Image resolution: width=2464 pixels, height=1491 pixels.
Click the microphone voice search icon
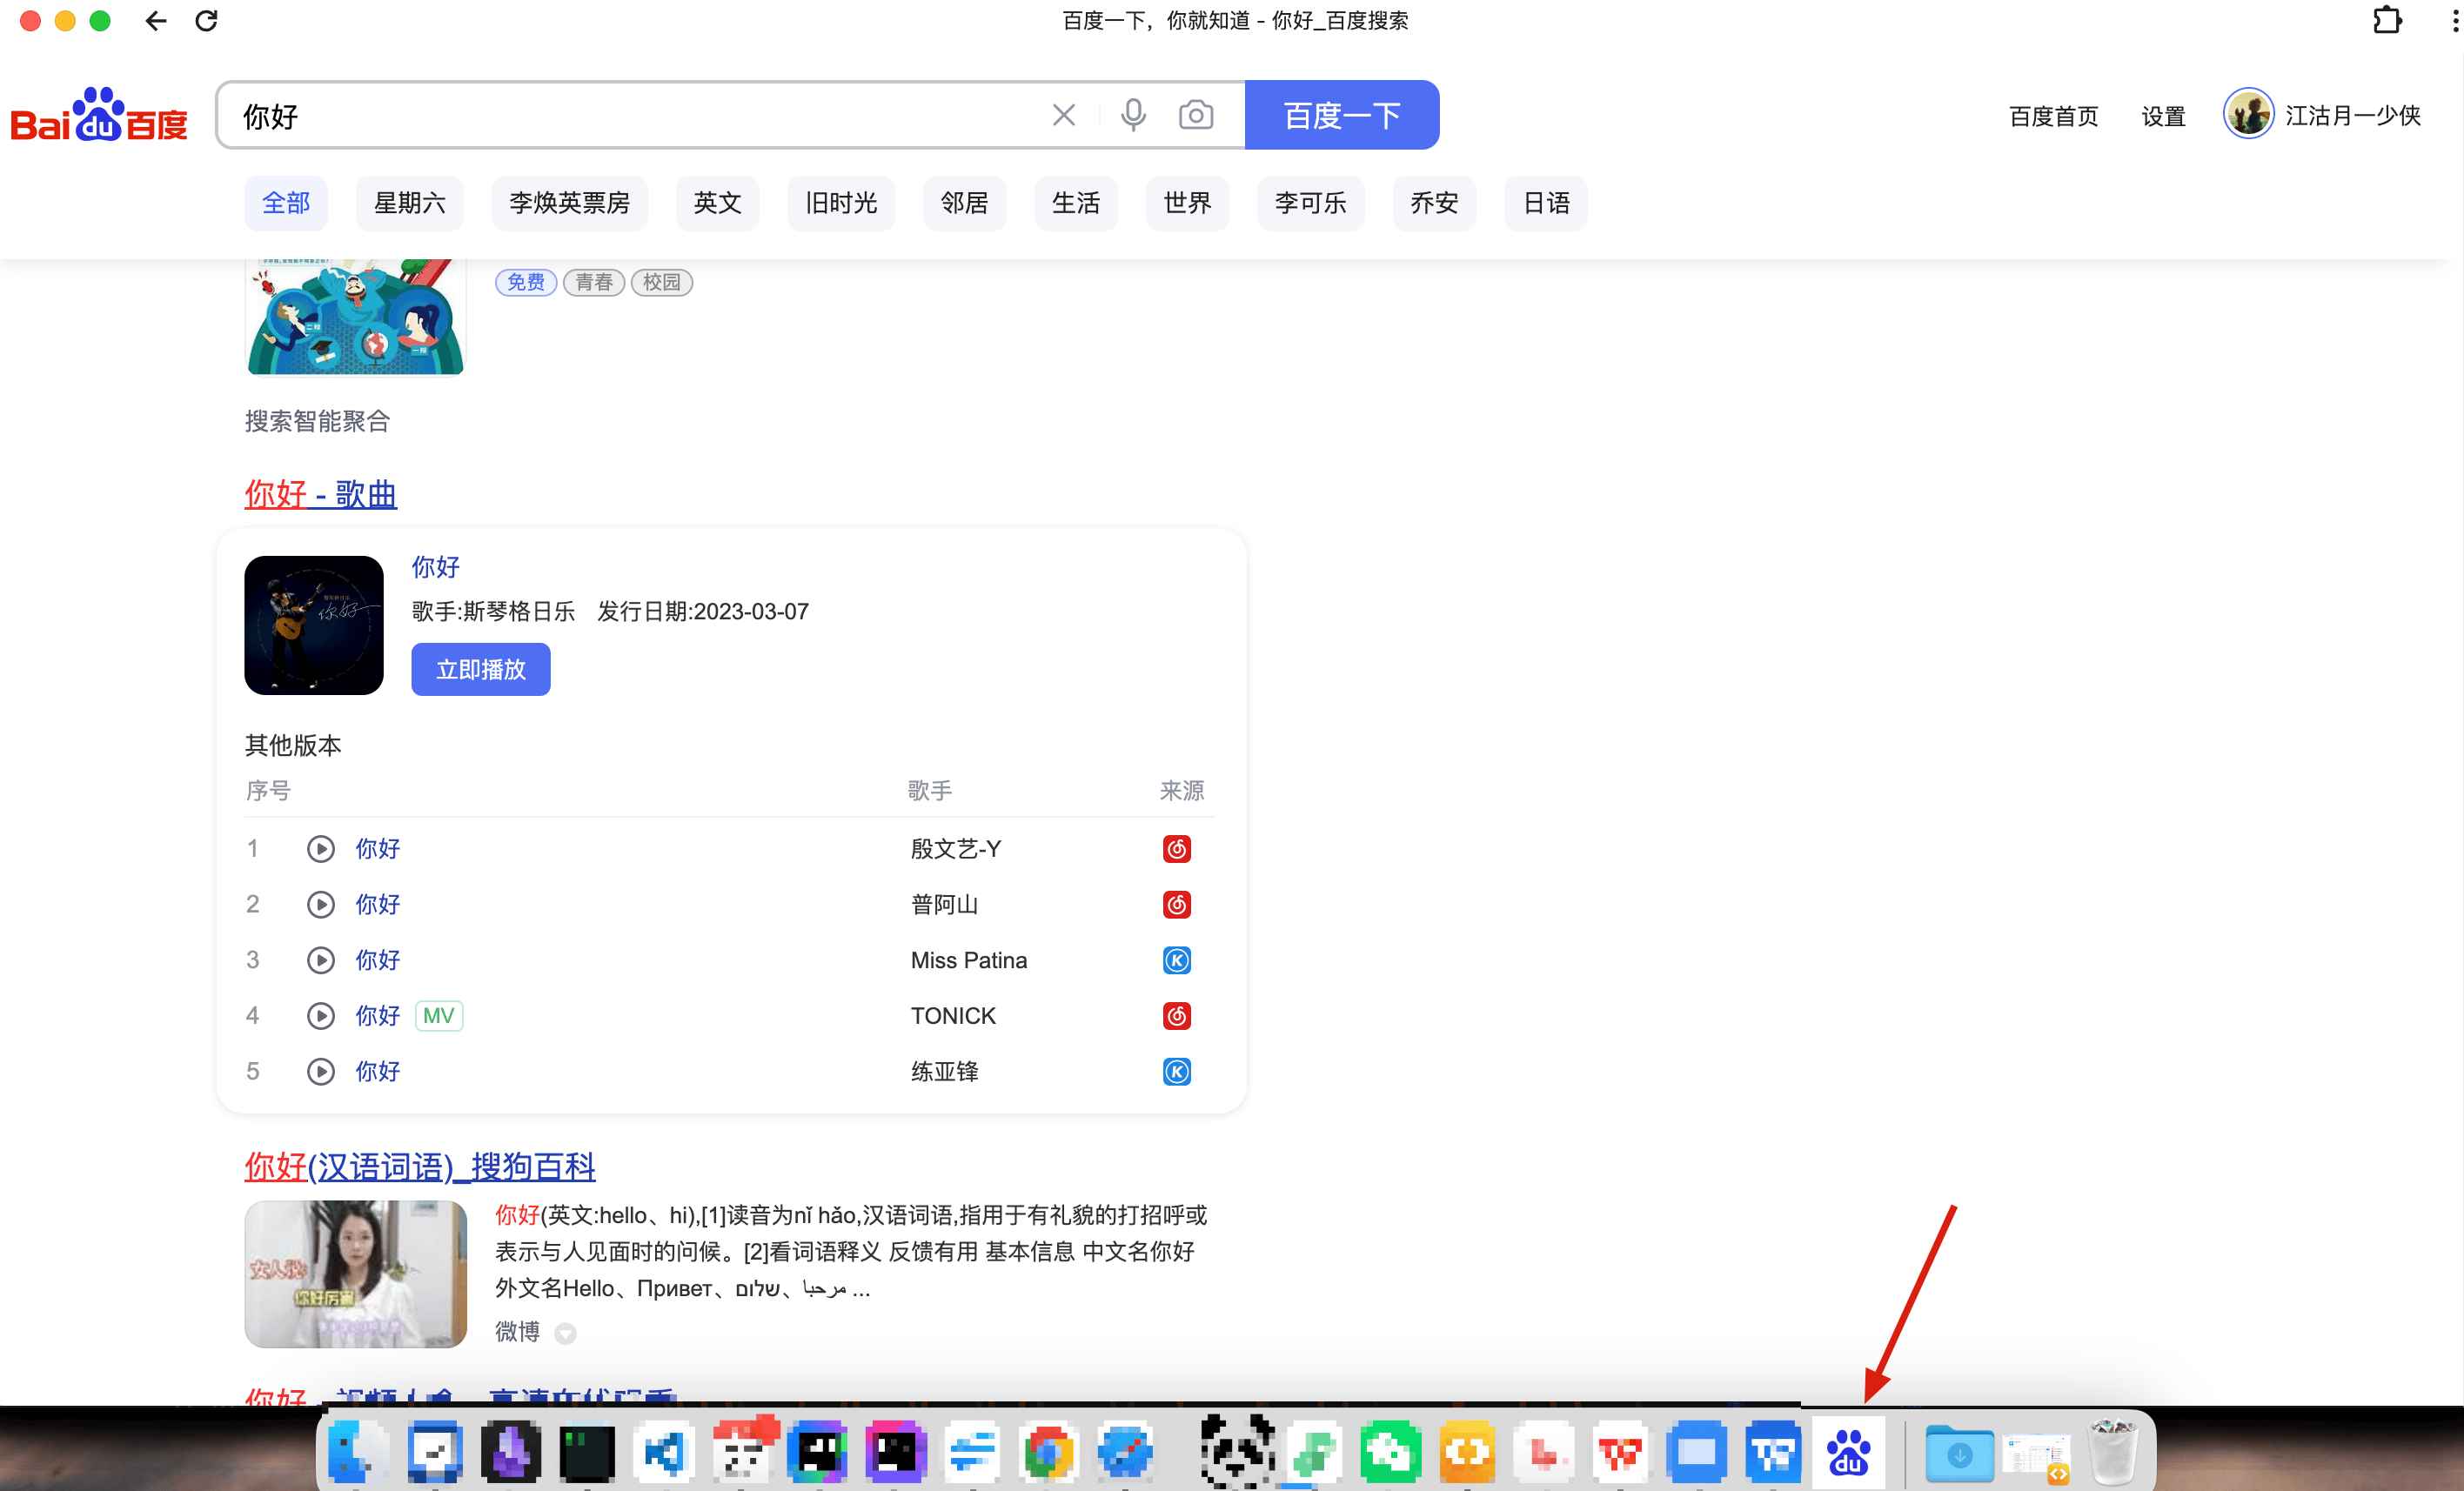tap(1133, 115)
